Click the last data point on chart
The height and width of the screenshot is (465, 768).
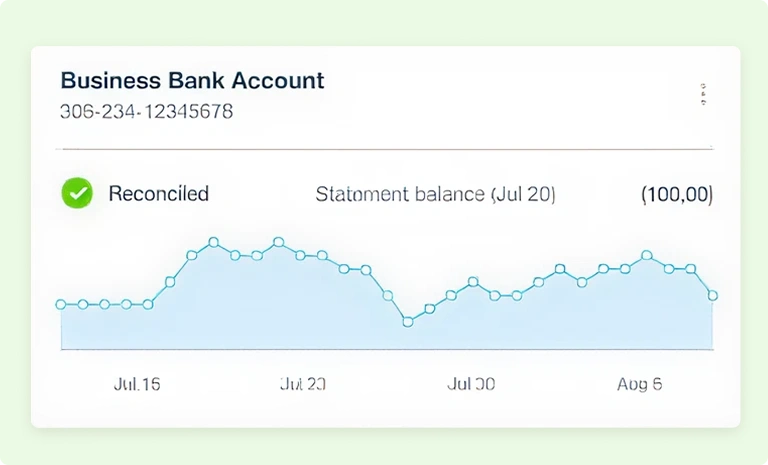pyautogui.click(x=713, y=295)
